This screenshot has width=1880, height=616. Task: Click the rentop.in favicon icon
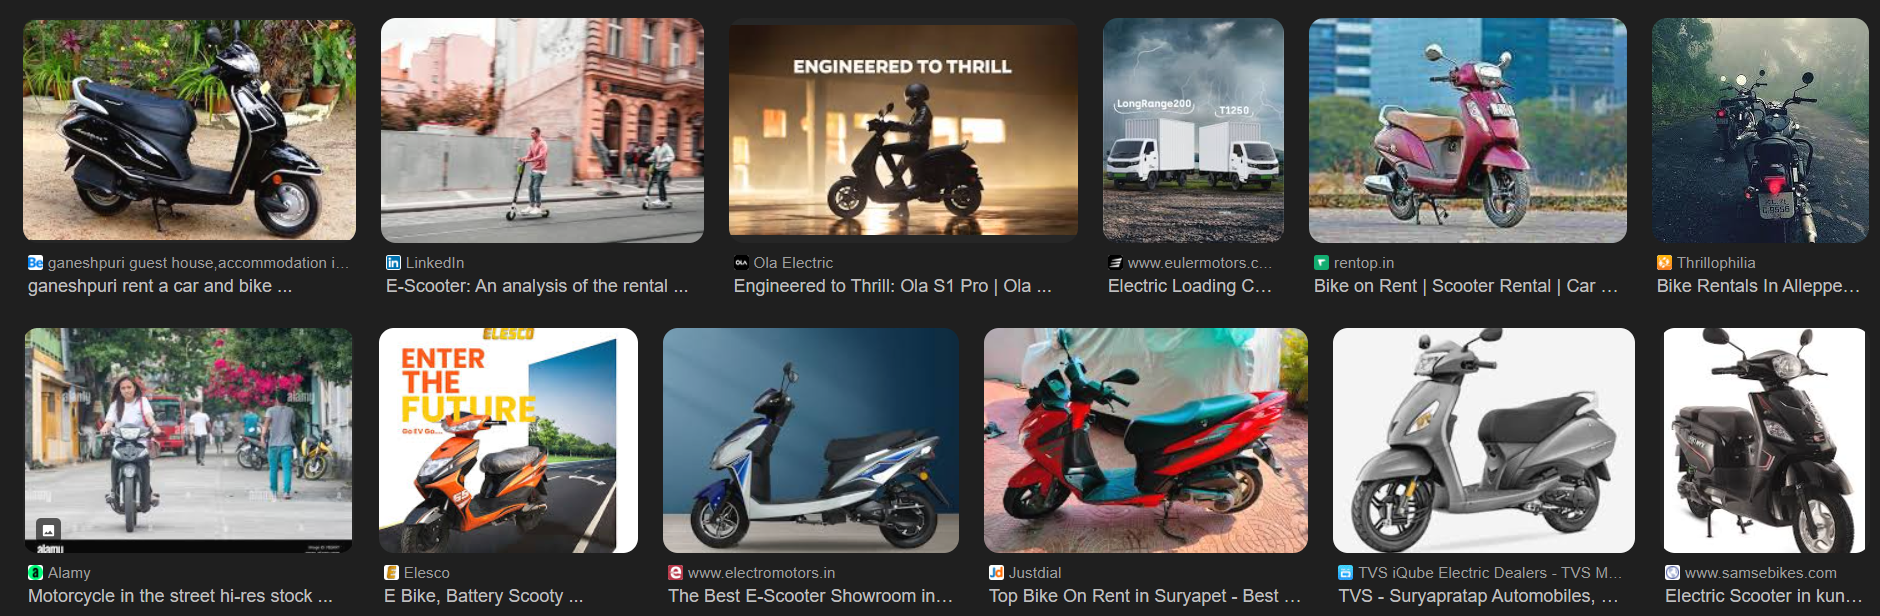(1321, 263)
